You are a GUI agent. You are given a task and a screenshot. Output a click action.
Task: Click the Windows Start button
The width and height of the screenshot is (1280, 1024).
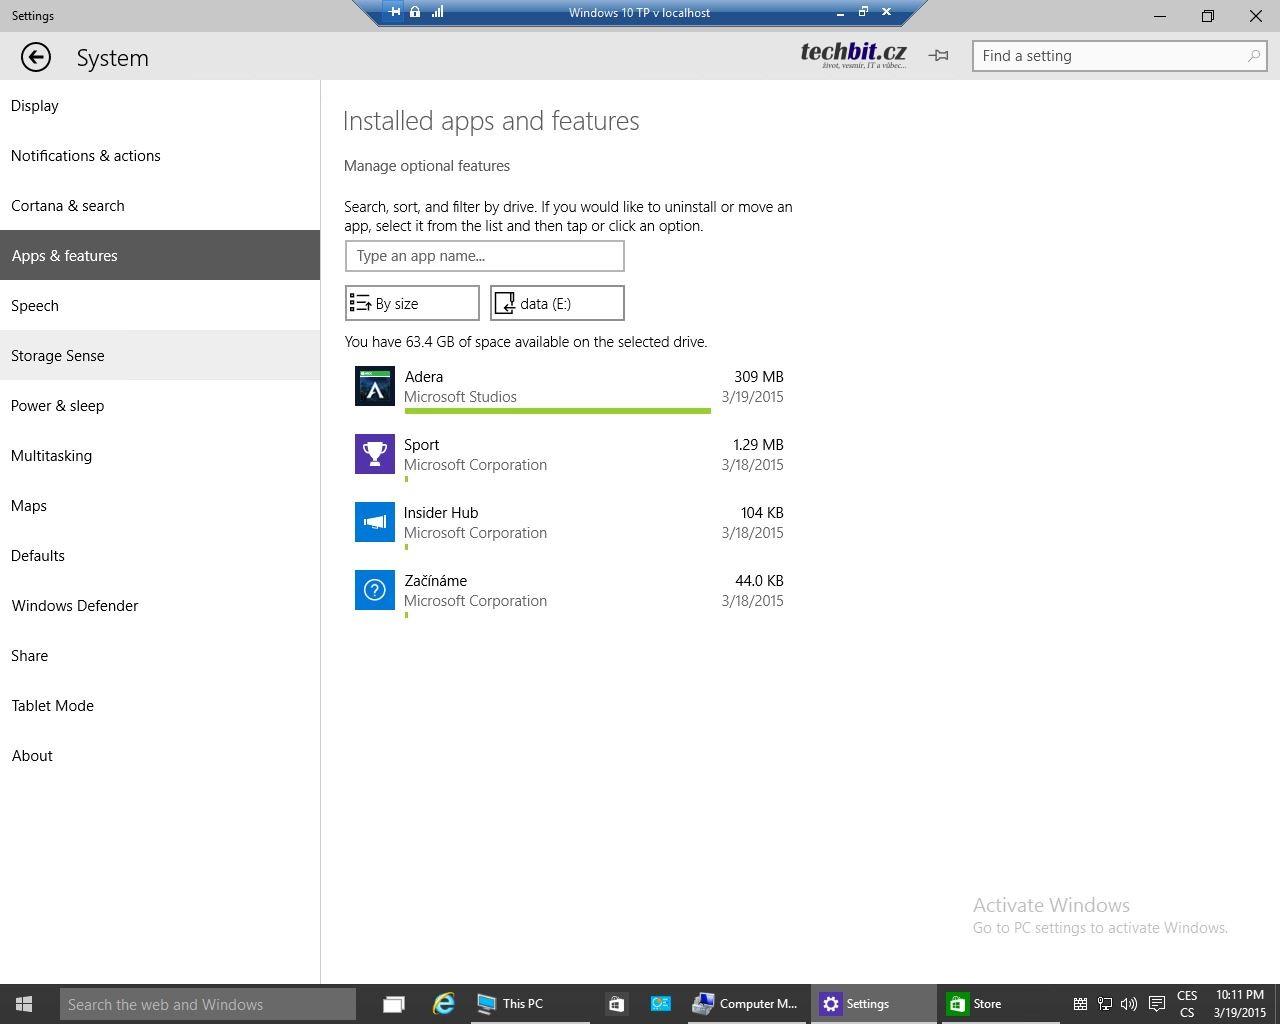[24, 1004]
